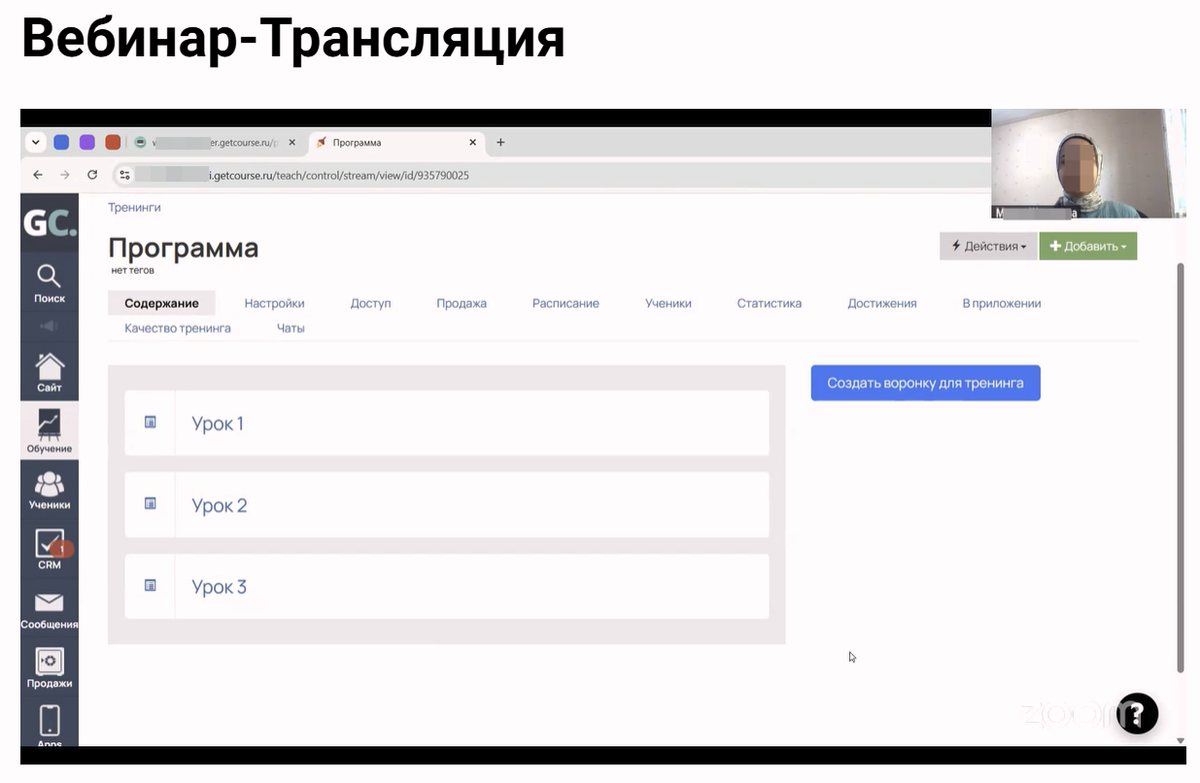This screenshot has width=1200, height=783.
Task: Open Поиск in the sidebar
Action: click(49, 283)
